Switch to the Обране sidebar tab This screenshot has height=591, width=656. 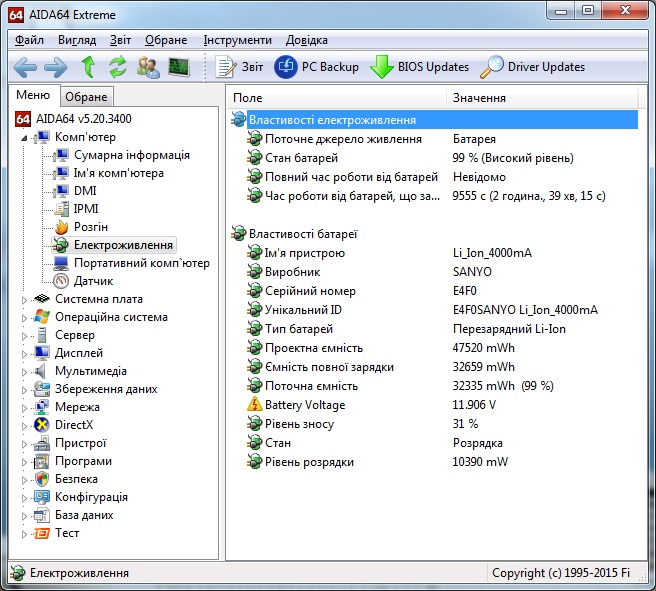point(87,97)
